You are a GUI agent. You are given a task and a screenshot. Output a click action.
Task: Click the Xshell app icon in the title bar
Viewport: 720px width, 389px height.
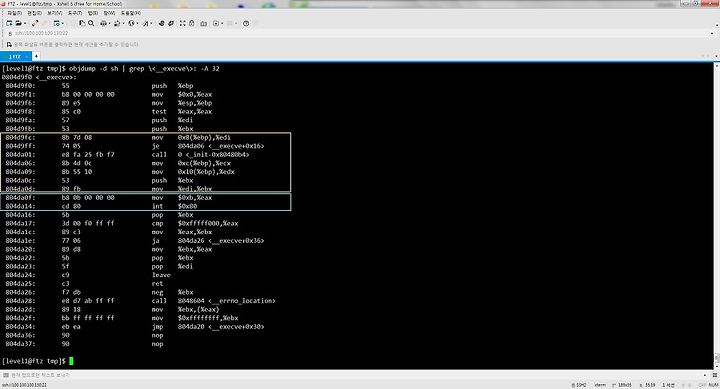click(x=4, y=4)
